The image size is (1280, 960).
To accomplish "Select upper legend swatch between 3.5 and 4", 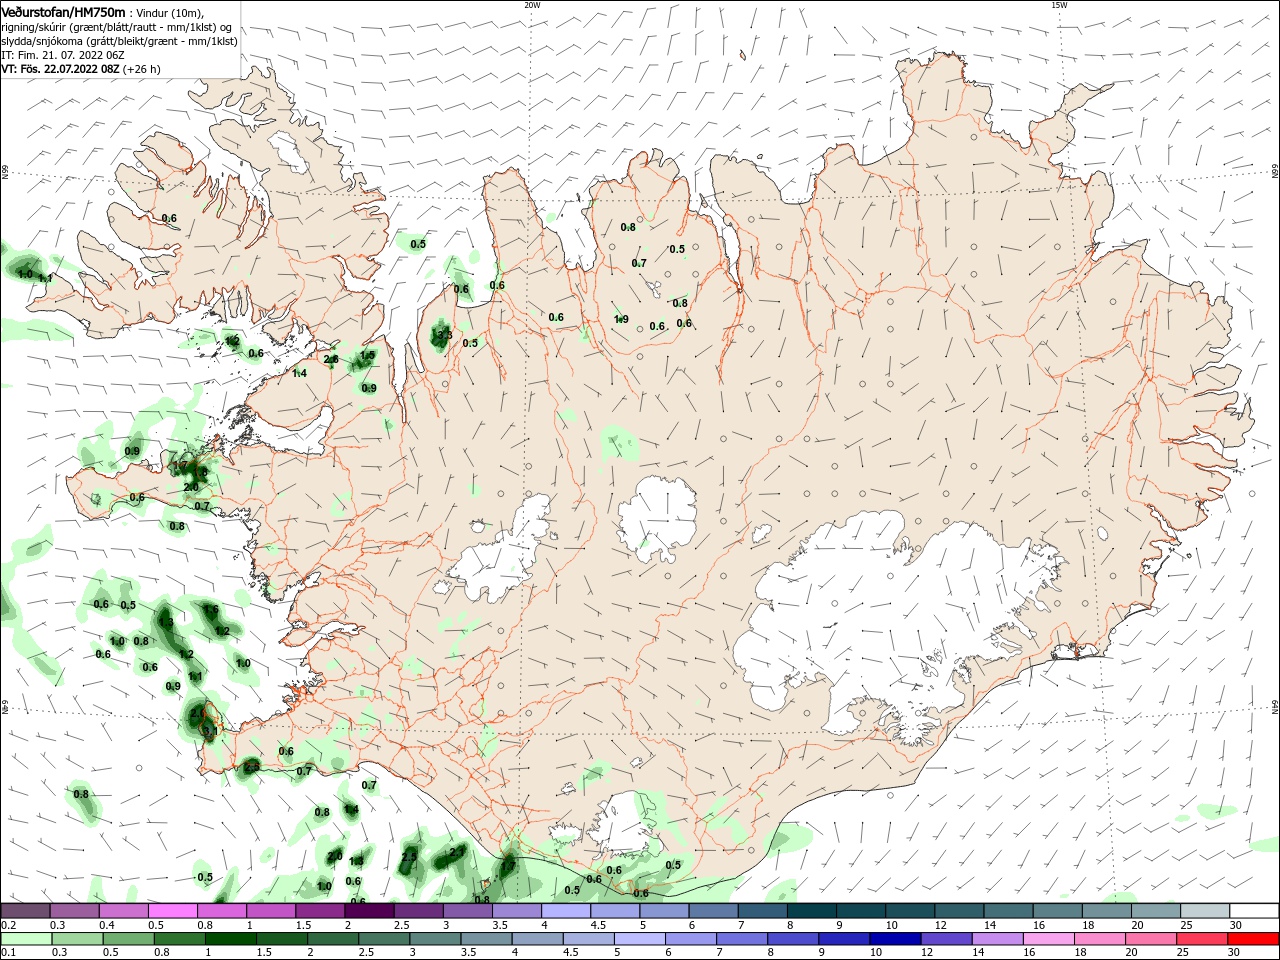I will tap(516, 911).
